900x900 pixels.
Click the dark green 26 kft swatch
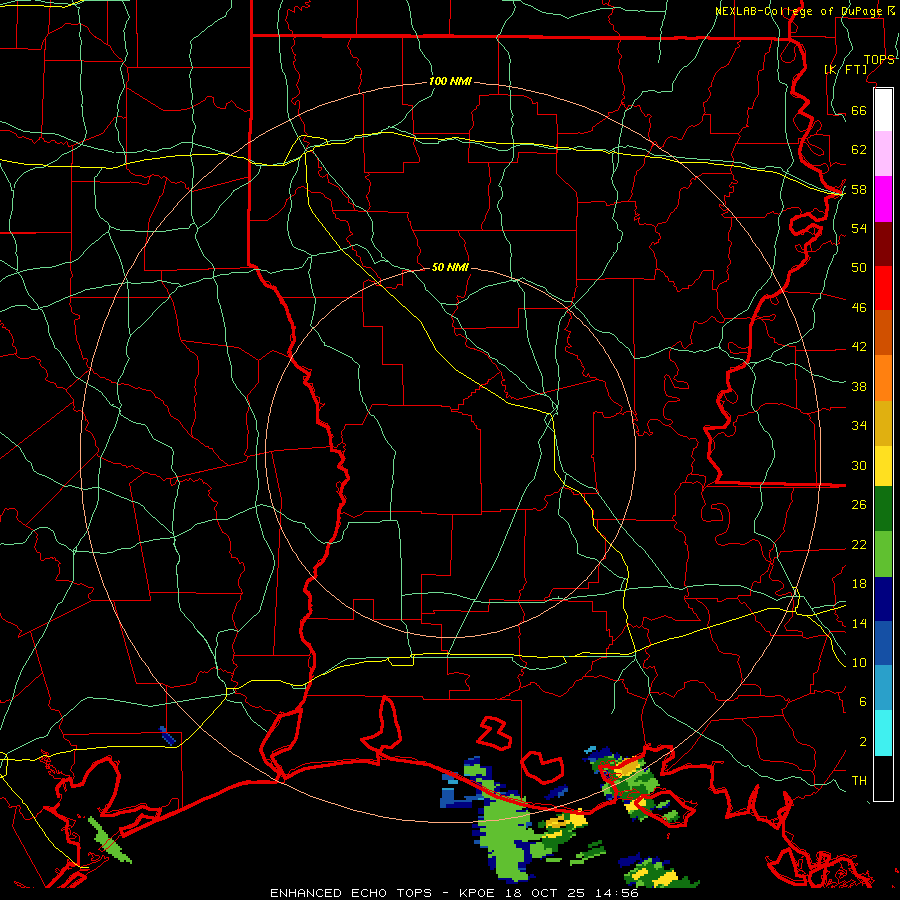tap(883, 509)
